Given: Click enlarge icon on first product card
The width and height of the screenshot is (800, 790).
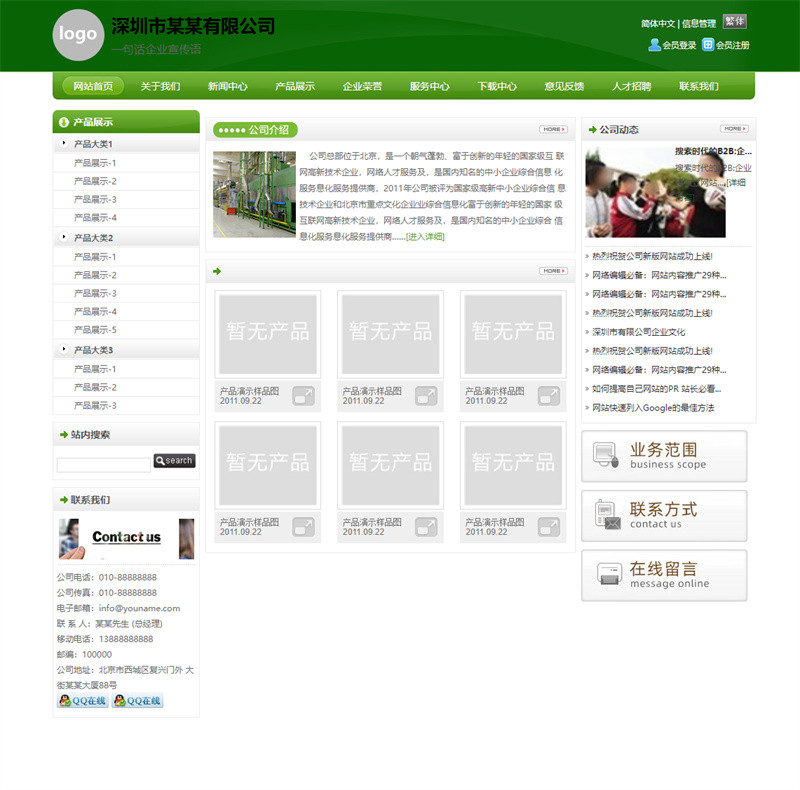Looking at the screenshot, I should pyautogui.click(x=304, y=396).
